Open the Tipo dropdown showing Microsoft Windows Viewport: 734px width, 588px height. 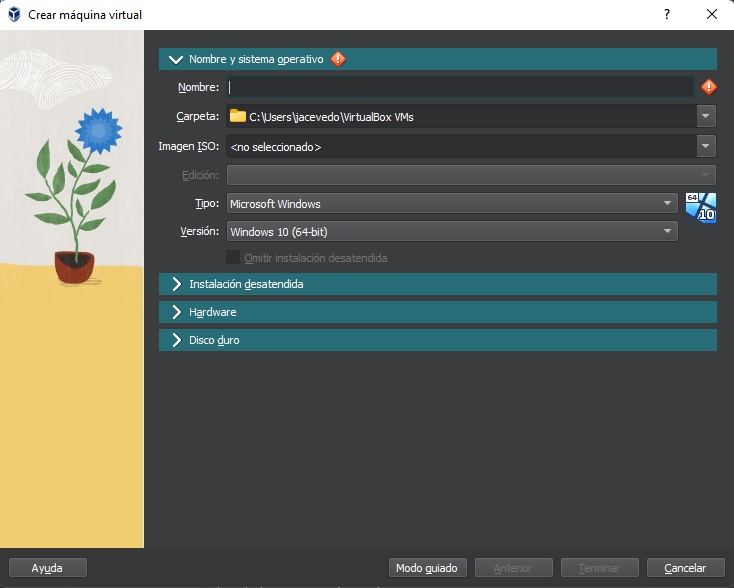[452, 204]
